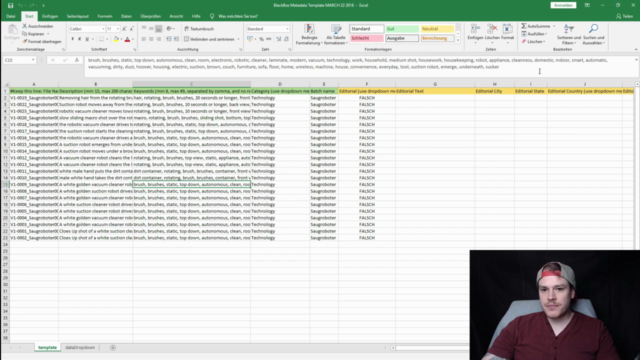640x360 pixels.
Task: Increase font size with large A icon
Action: pos(124,29)
